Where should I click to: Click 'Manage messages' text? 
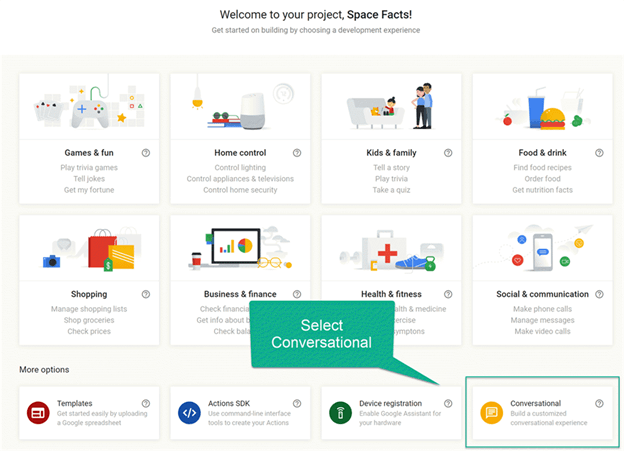542,320
